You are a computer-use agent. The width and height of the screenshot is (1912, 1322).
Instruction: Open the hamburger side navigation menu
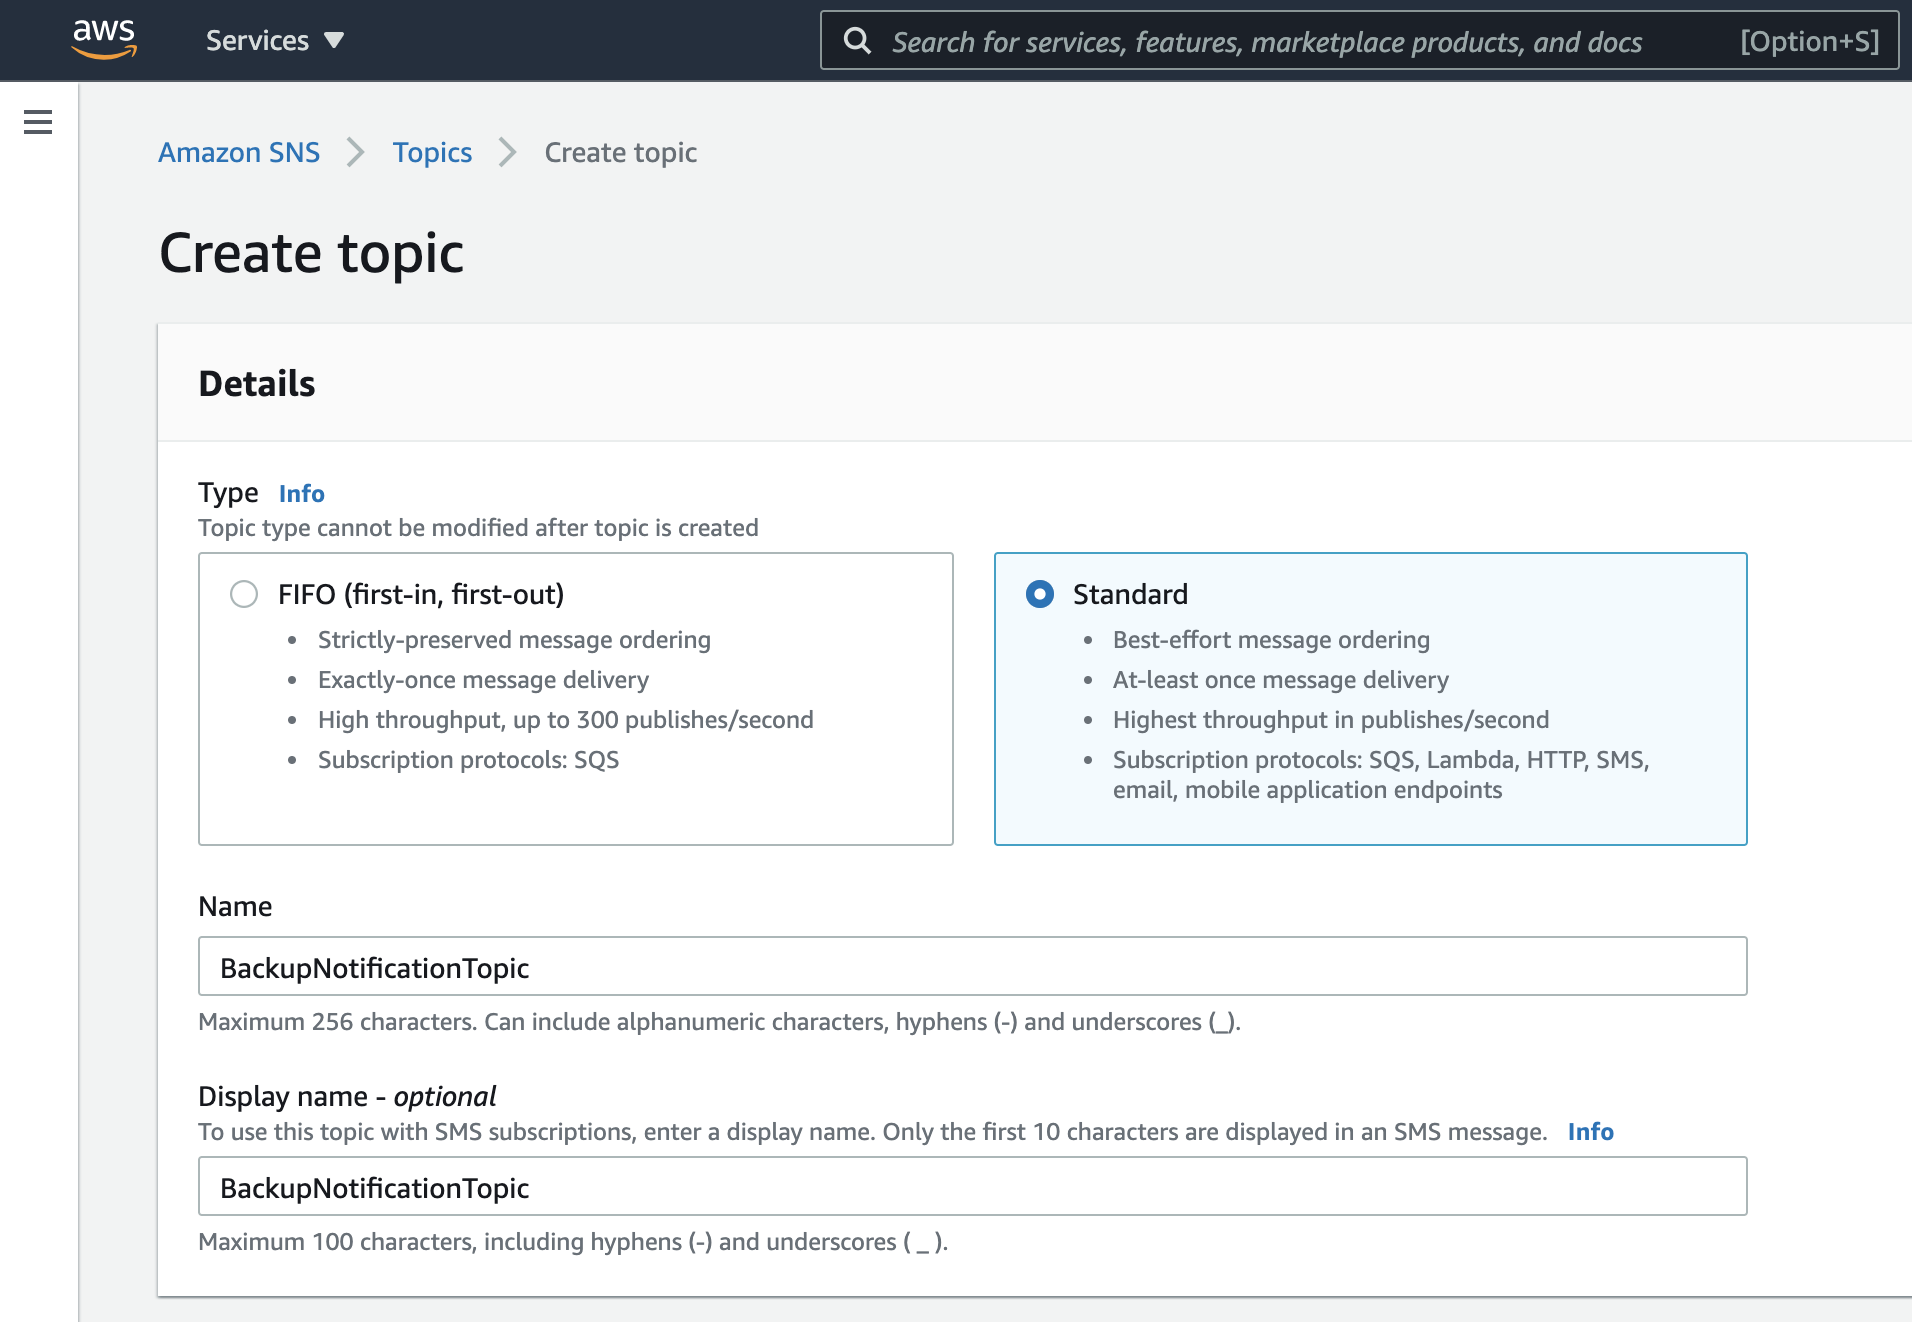(x=38, y=122)
